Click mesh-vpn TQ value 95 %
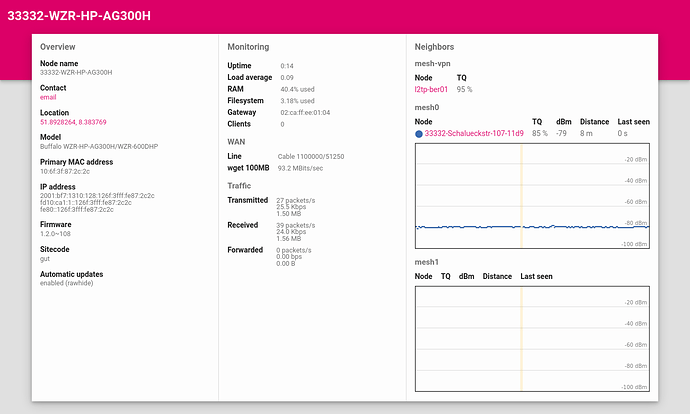 (x=464, y=89)
